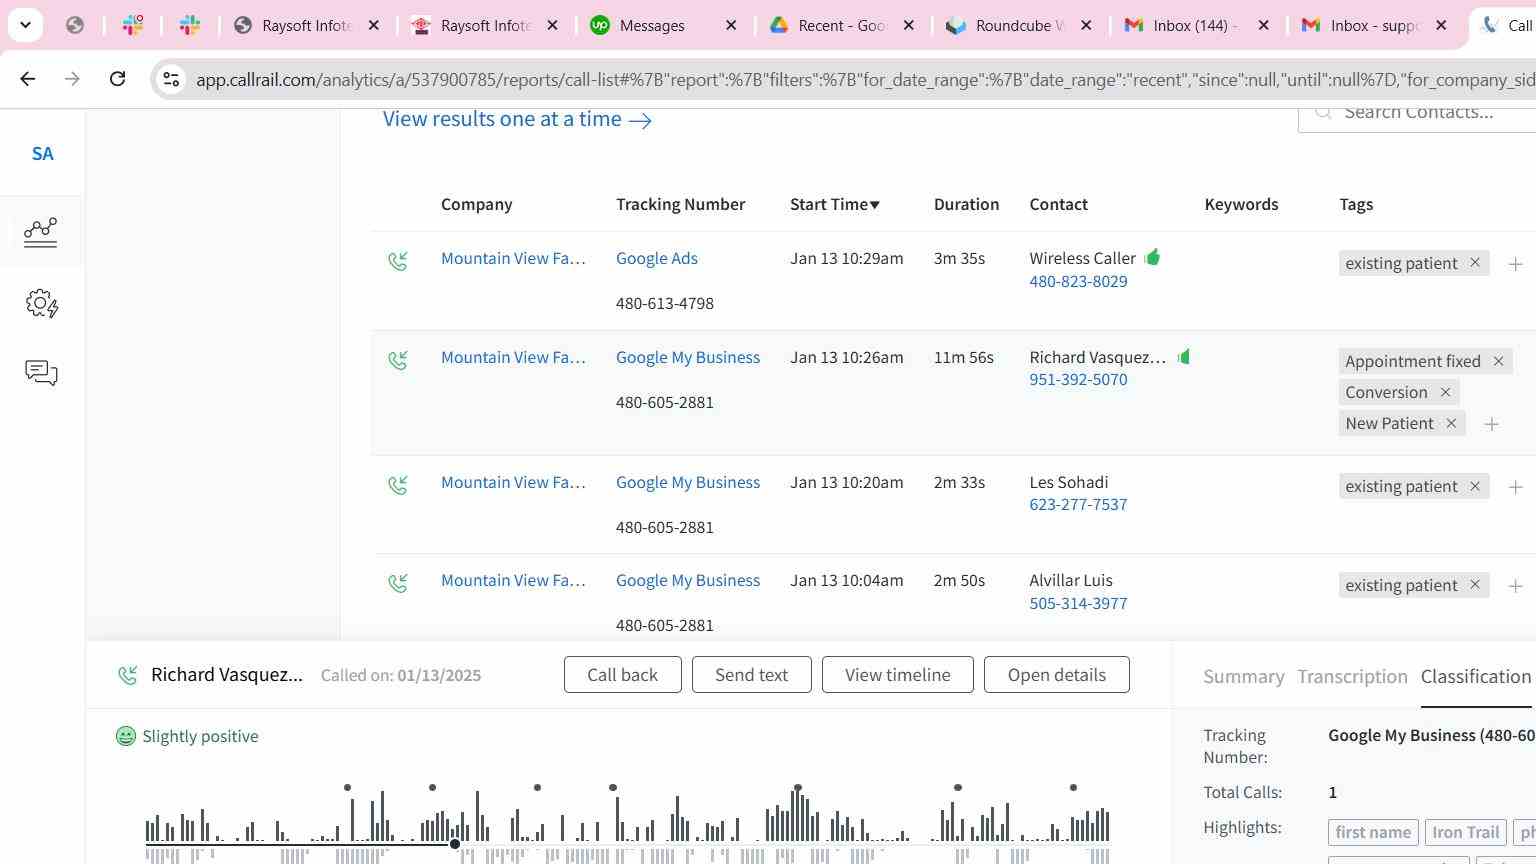Open Mountain View company link in 10:29am row

[513, 258]
